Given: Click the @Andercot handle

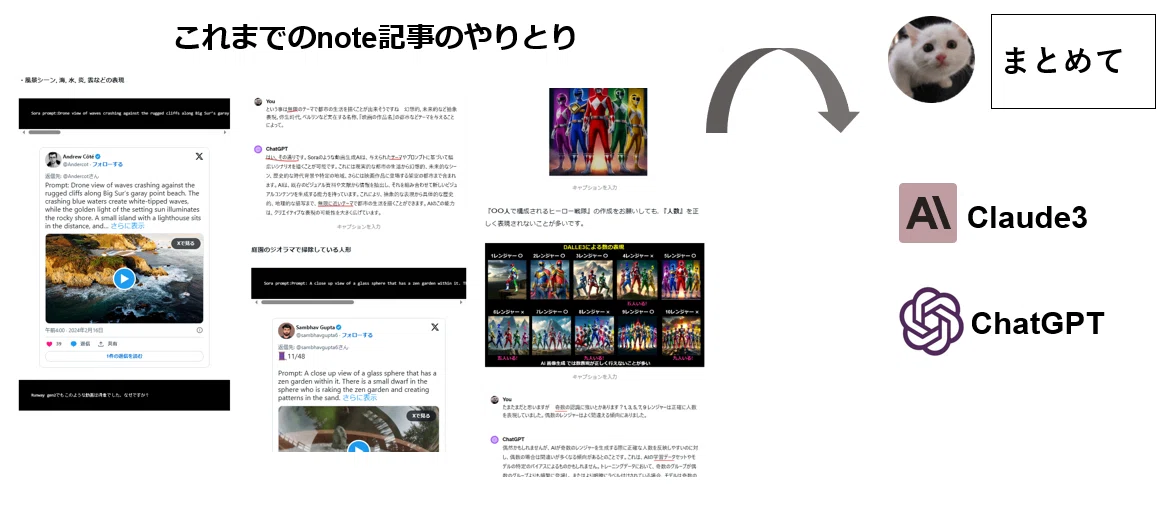Looking at the screenshot, I should click(78, 164).
